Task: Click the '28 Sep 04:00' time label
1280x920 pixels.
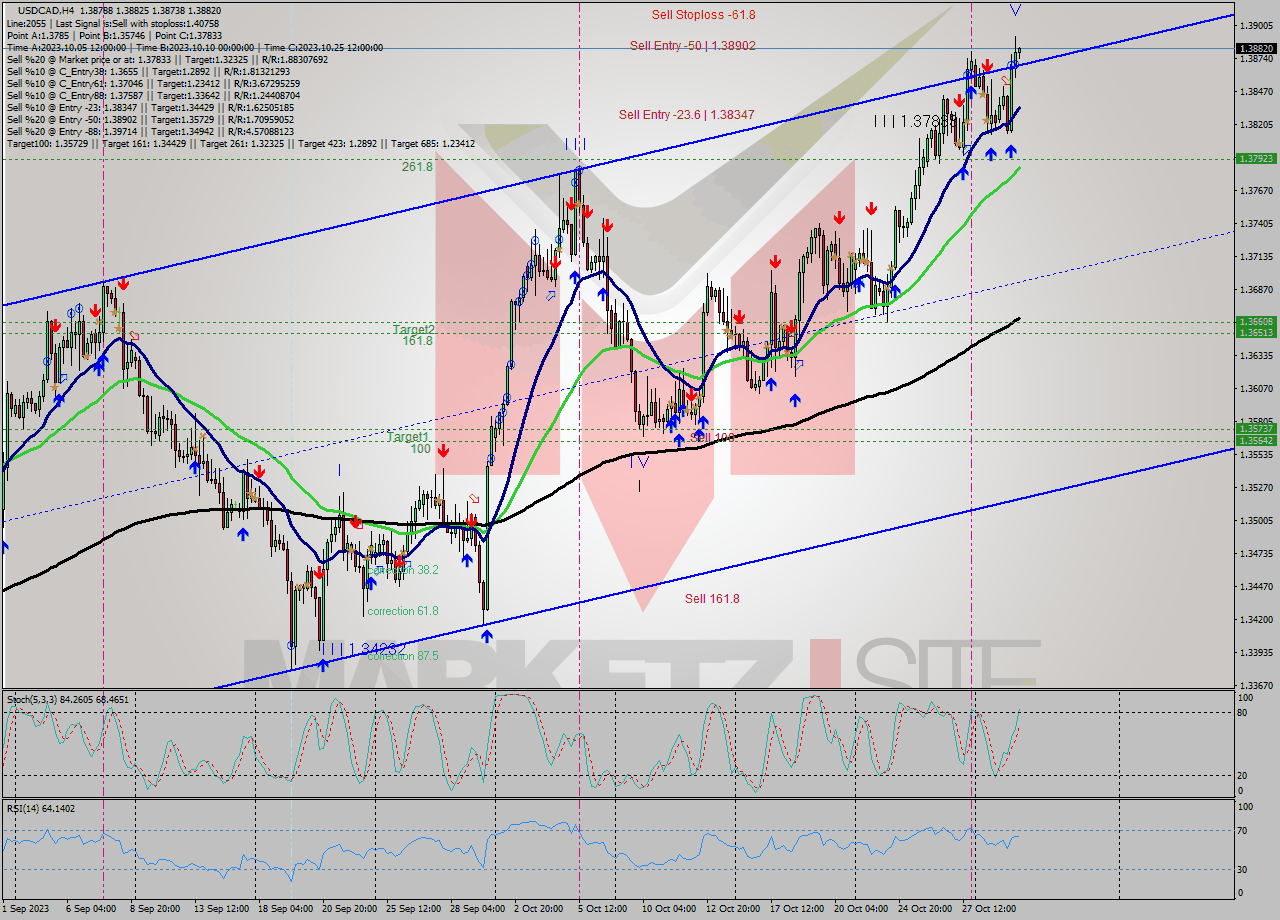Action: click(476, 909)
